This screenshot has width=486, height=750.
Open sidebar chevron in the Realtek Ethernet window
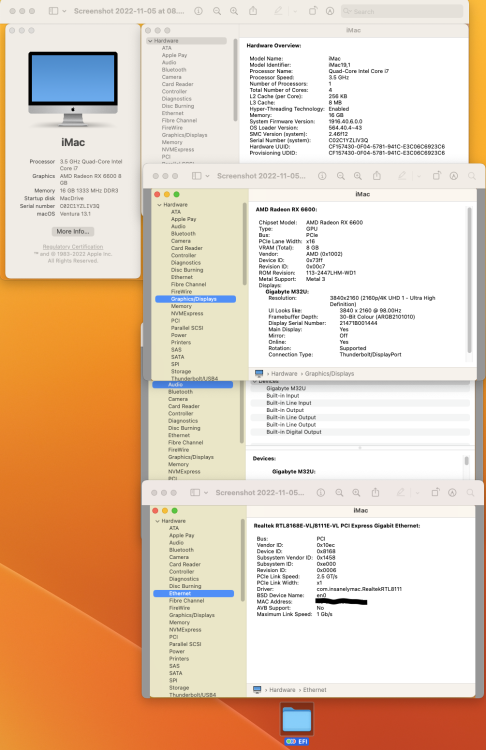coord(206,493)
